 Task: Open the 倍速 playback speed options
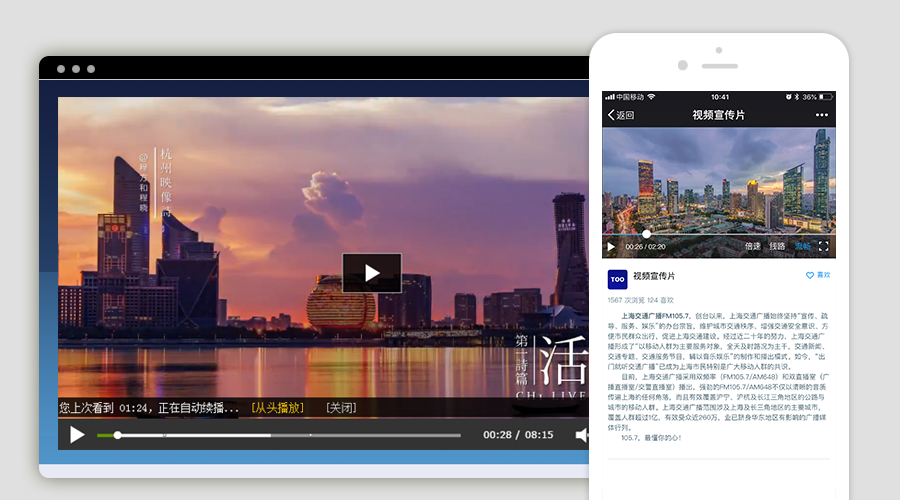pyautogui.click(x=752, y=246)
